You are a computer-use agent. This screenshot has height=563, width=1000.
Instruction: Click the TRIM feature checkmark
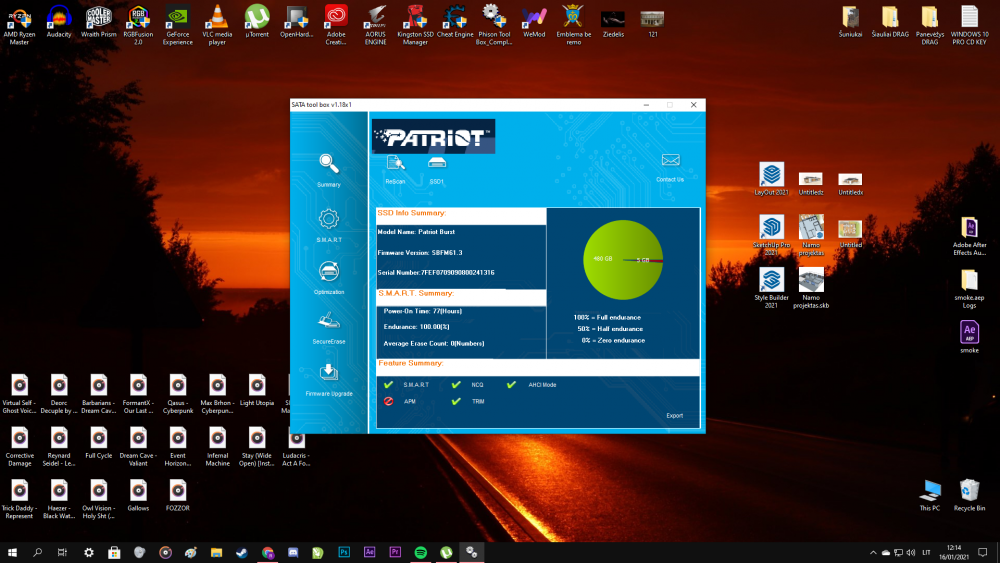click(456, 401)
